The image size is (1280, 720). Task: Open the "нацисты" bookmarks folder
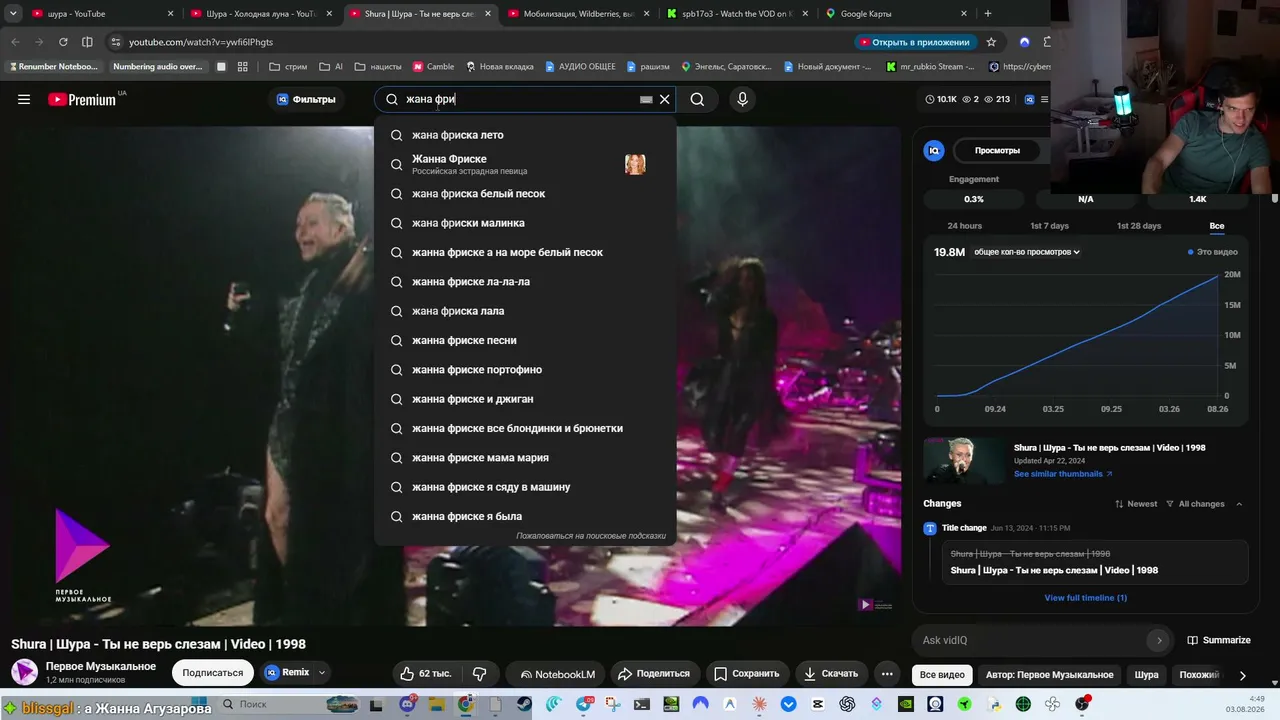point(376,67)
